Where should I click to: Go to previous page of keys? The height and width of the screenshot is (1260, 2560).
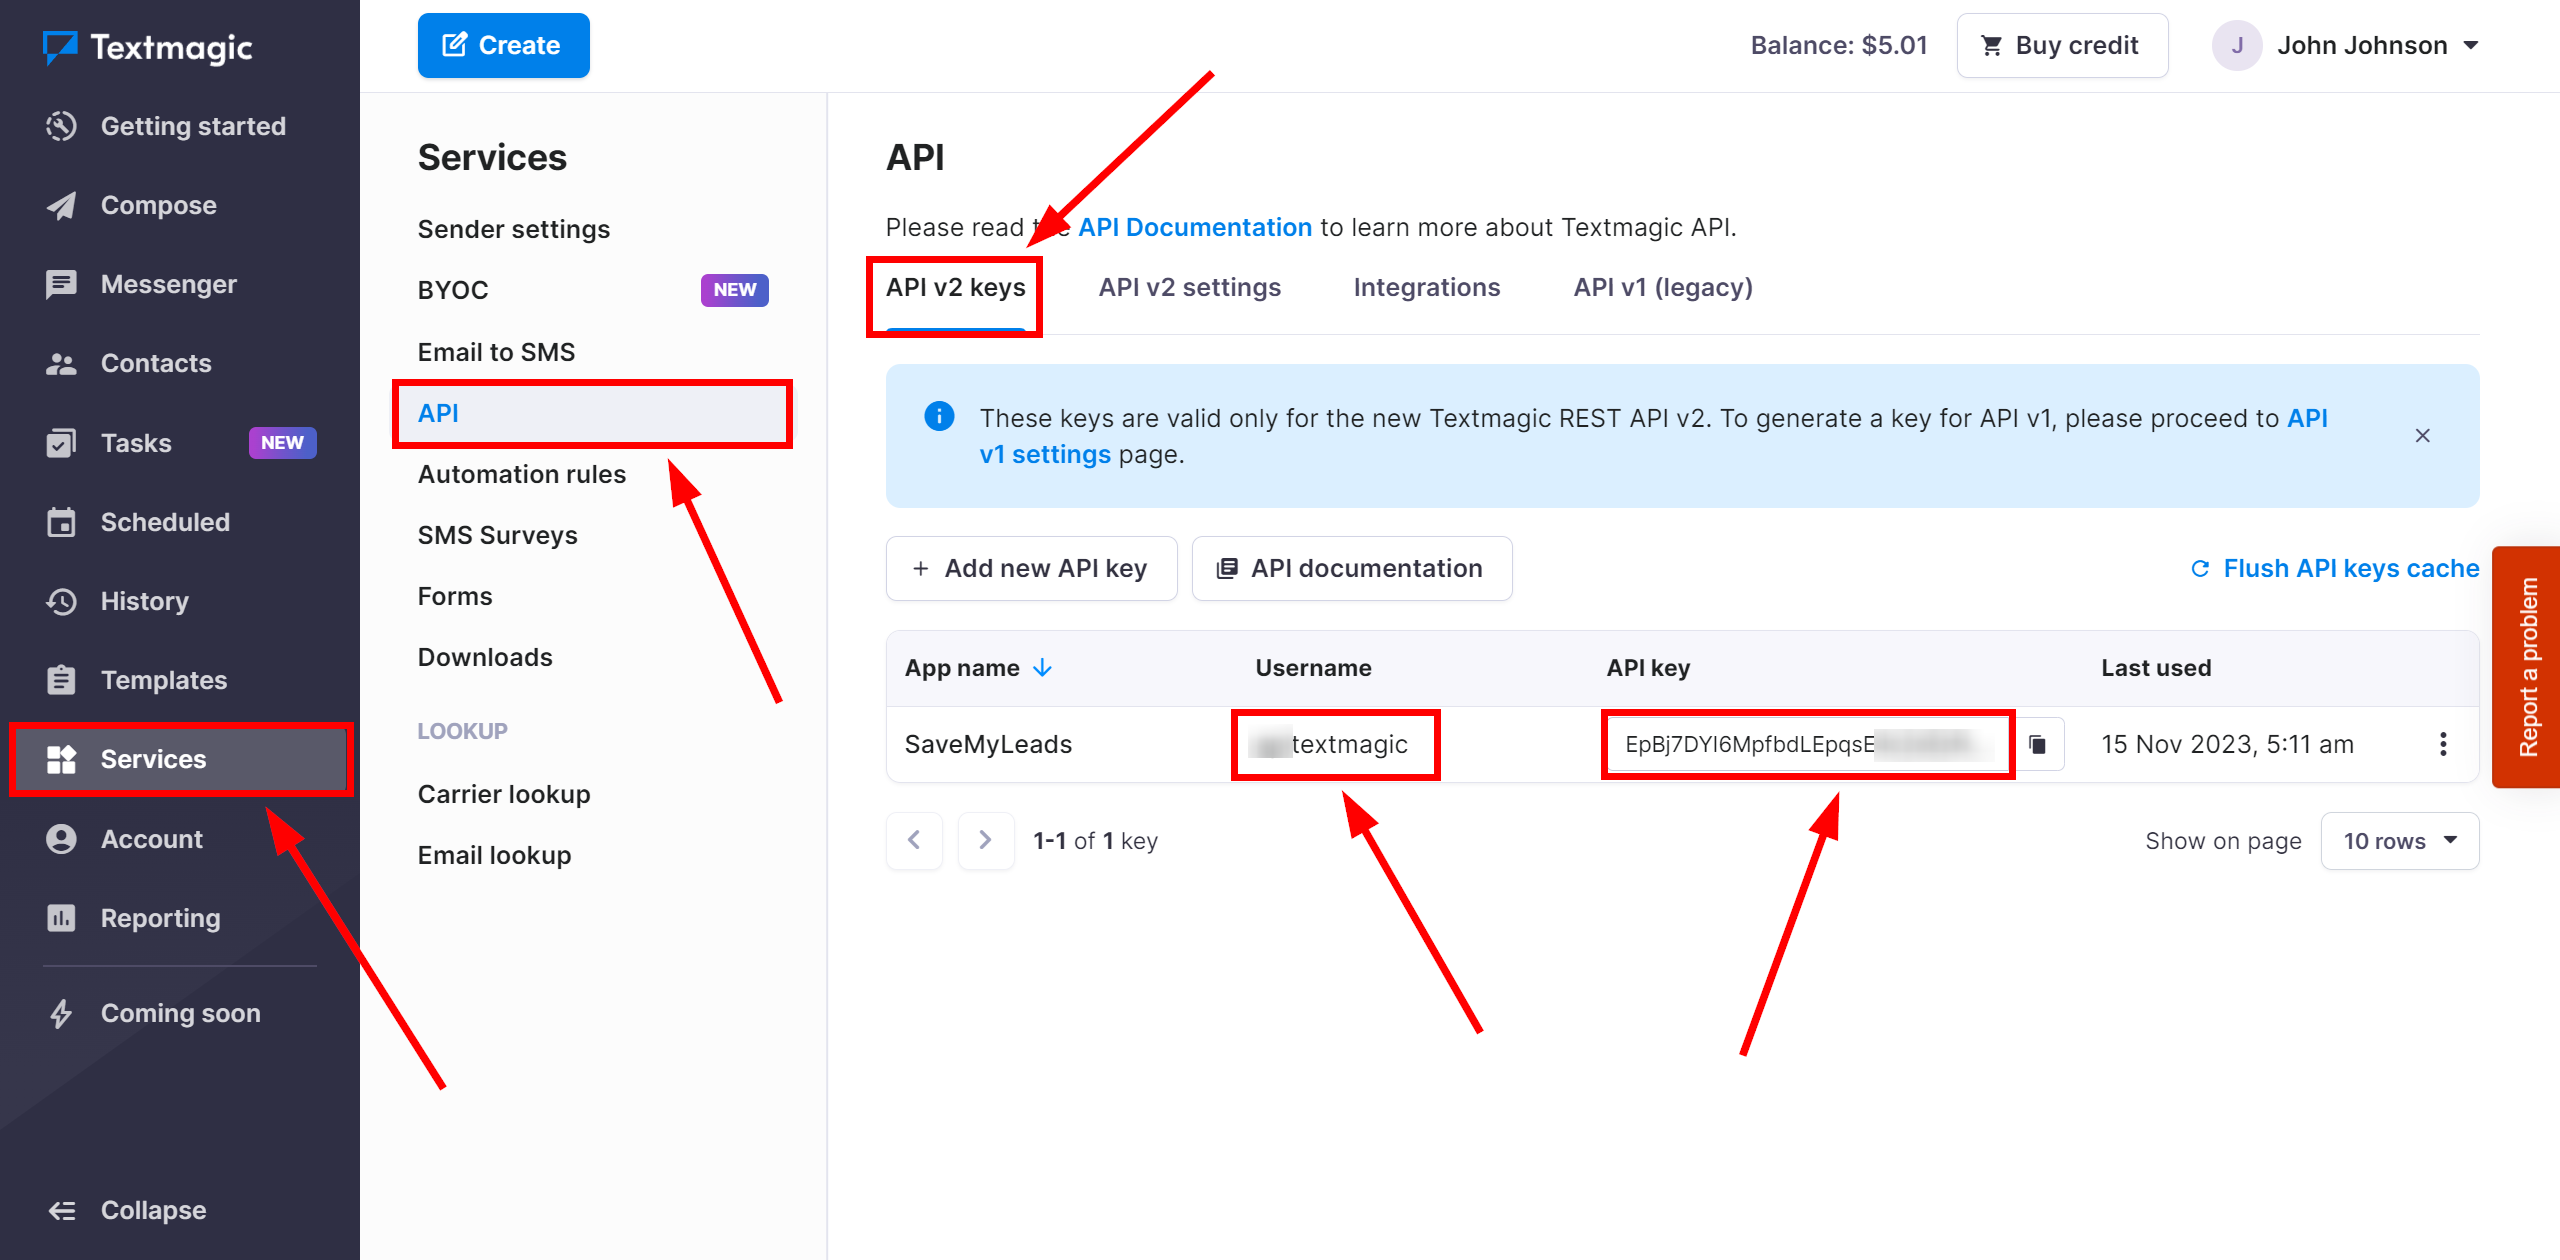tap(914, 841)
